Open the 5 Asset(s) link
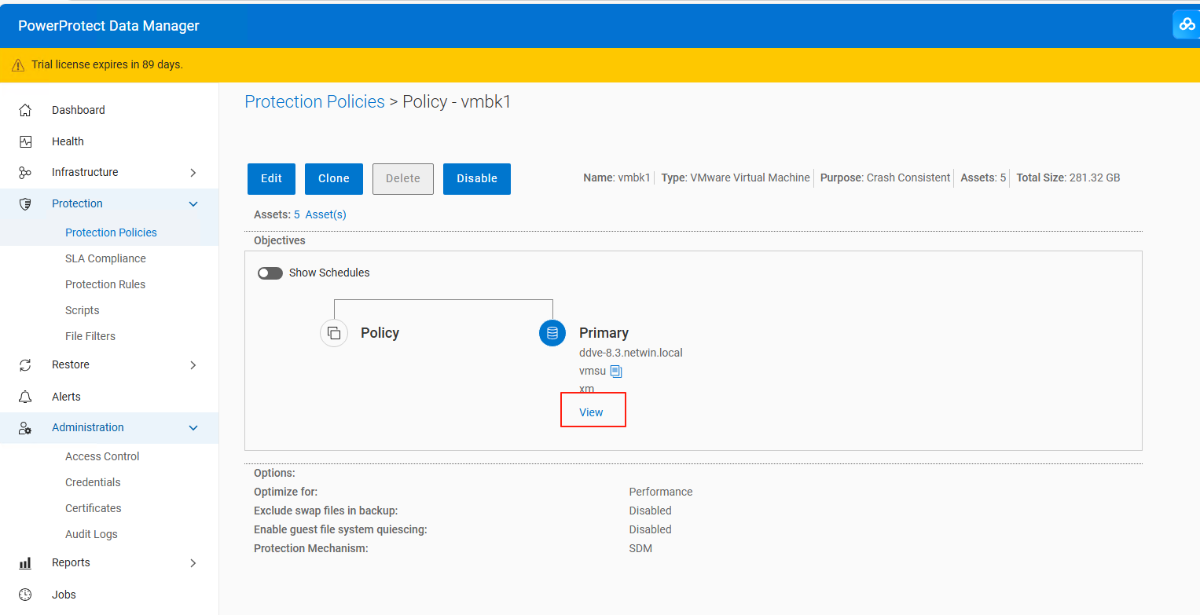Screen dimensions: 1200x615 pos(320,215)
